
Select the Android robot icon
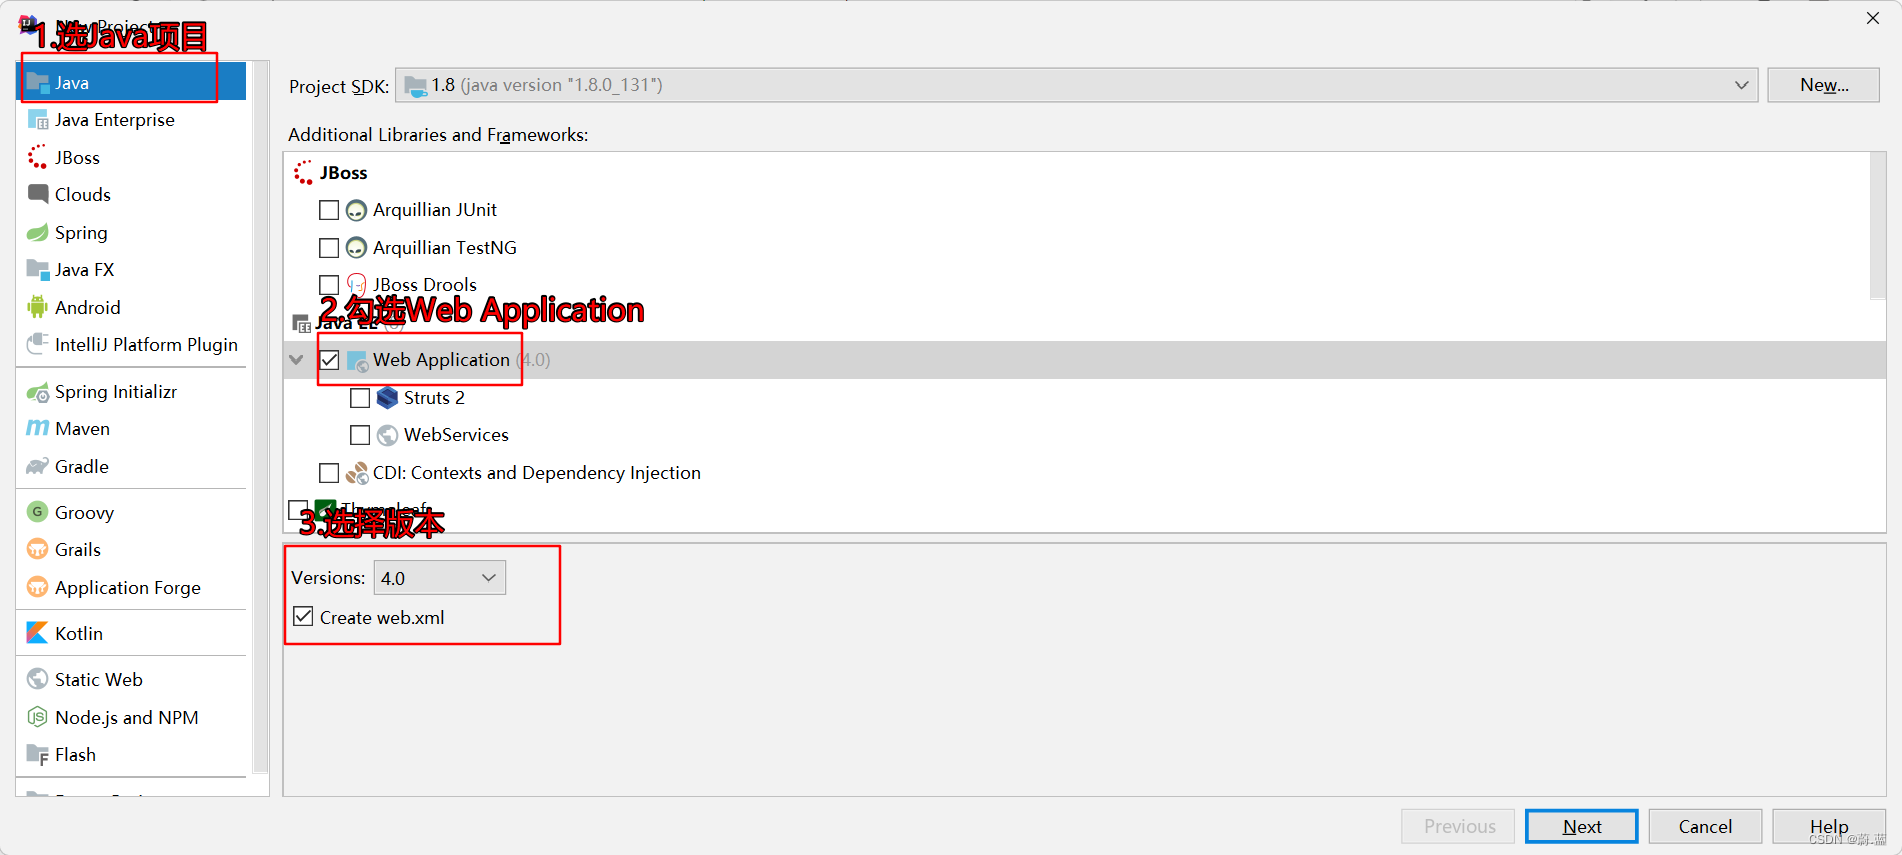(38, 307)
